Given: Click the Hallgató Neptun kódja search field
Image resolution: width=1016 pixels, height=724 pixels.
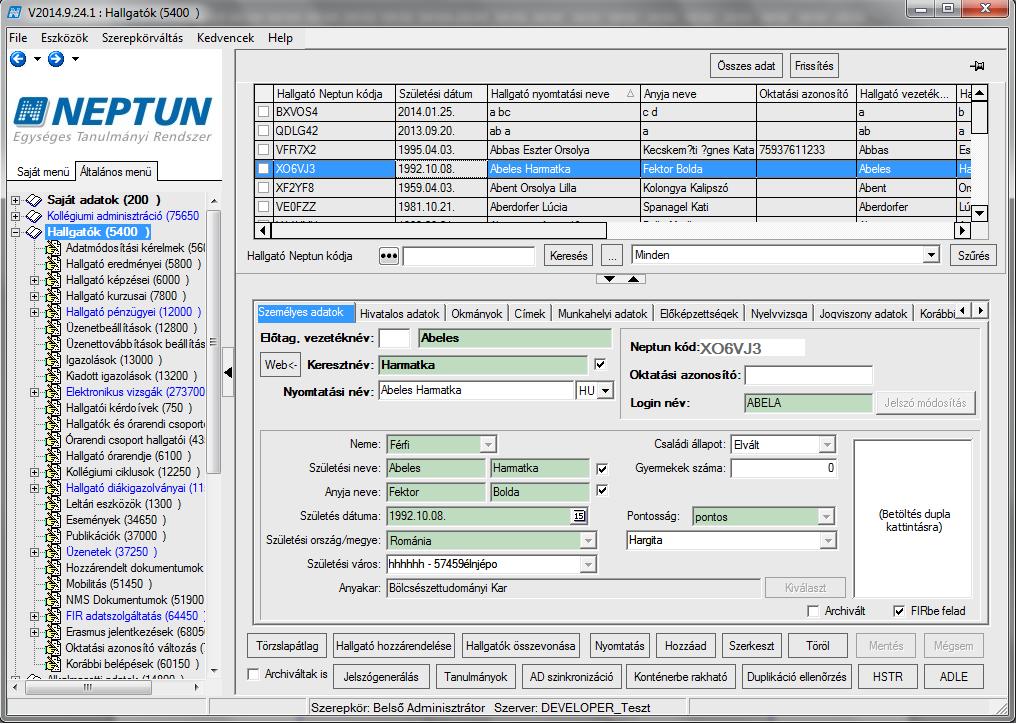Looking at the screenshot, I should [469, 256].
